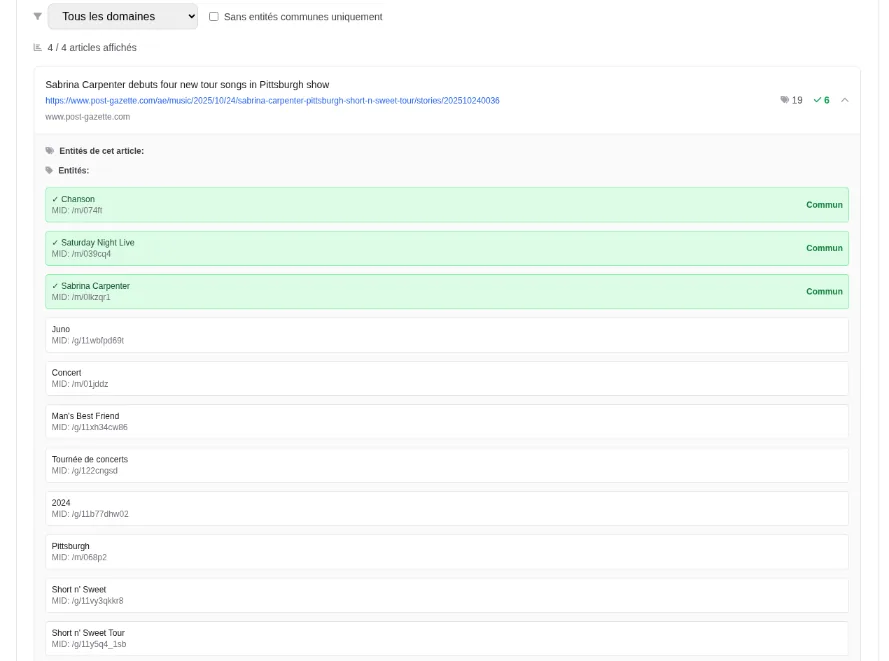Click the filter funnel icon
Viewport: 889px width, 661px height.
(37, 16)
